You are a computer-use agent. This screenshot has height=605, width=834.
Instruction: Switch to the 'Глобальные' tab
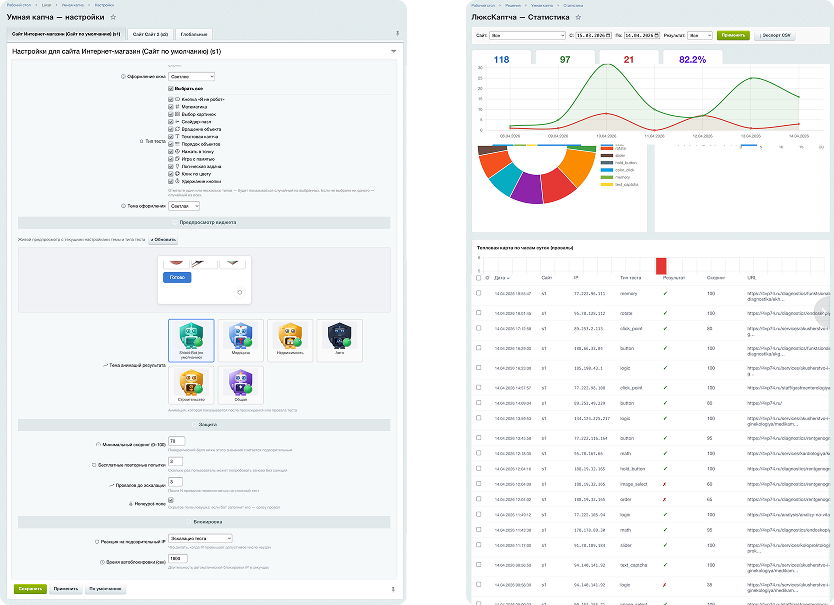(x=196, y=34)
